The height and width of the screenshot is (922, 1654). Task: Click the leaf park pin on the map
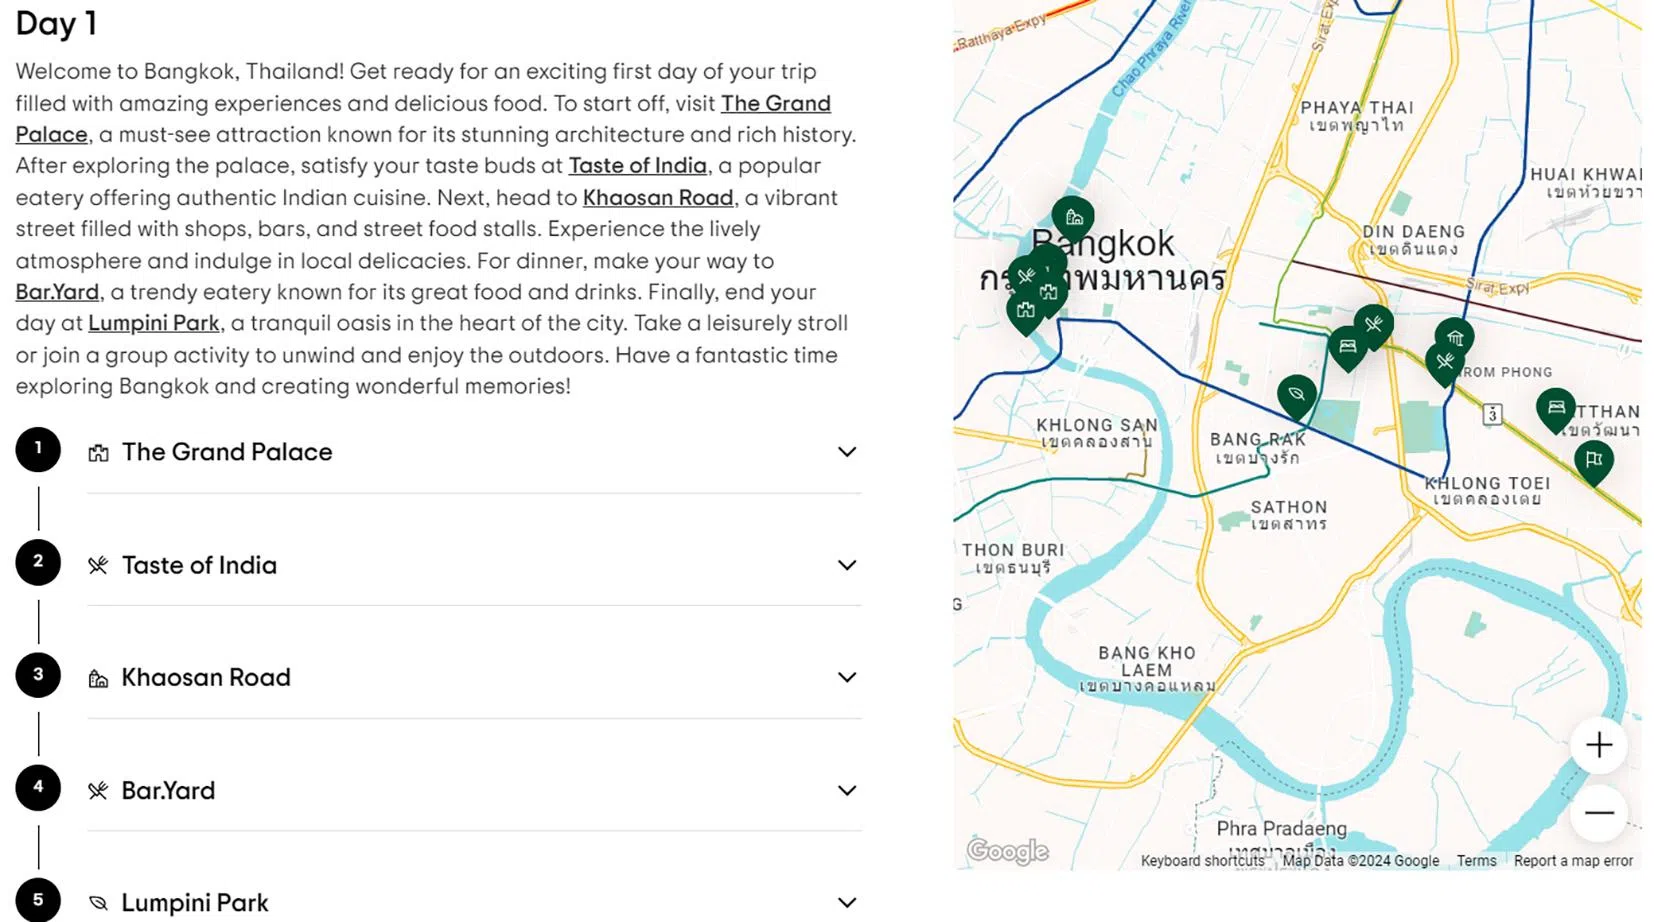[x=1296, y=395]
